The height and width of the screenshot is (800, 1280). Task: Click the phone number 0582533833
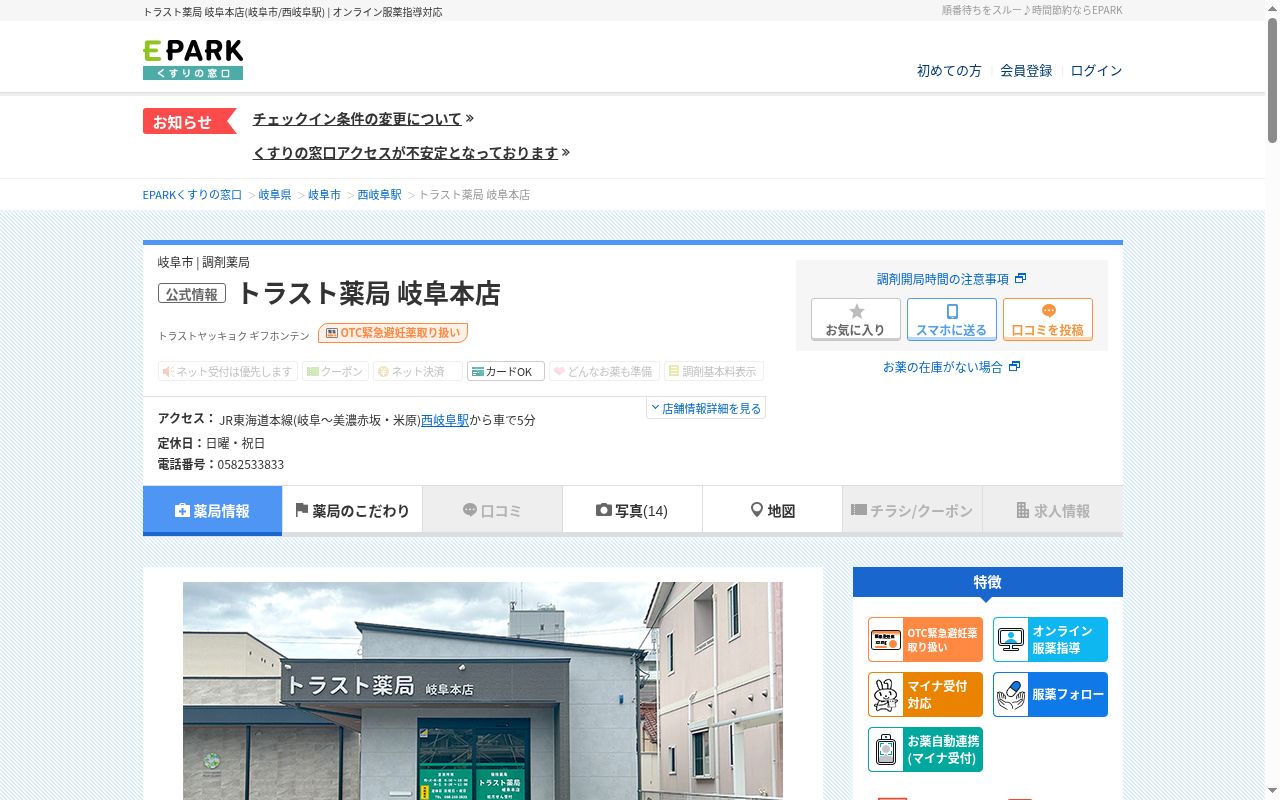251,465
